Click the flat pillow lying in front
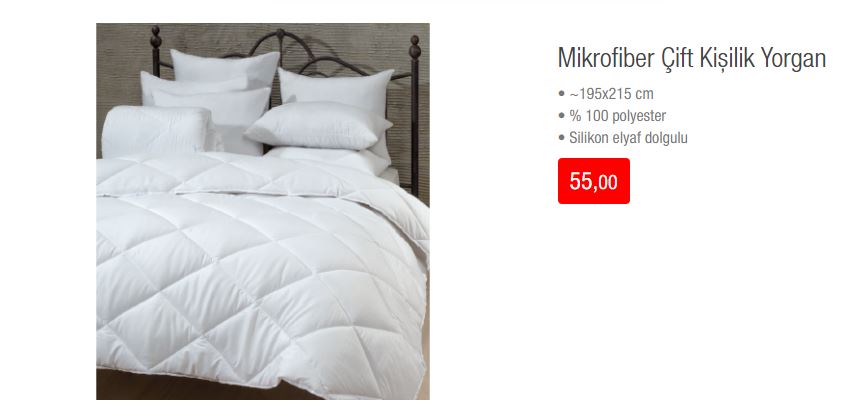 coord(319,126)
